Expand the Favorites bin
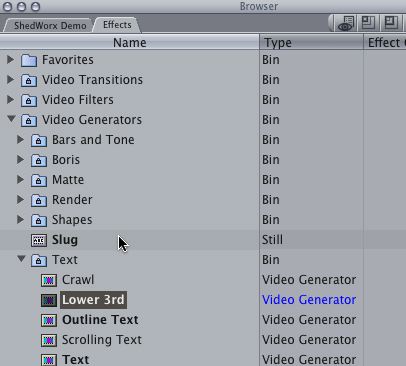 click(10, 60)
